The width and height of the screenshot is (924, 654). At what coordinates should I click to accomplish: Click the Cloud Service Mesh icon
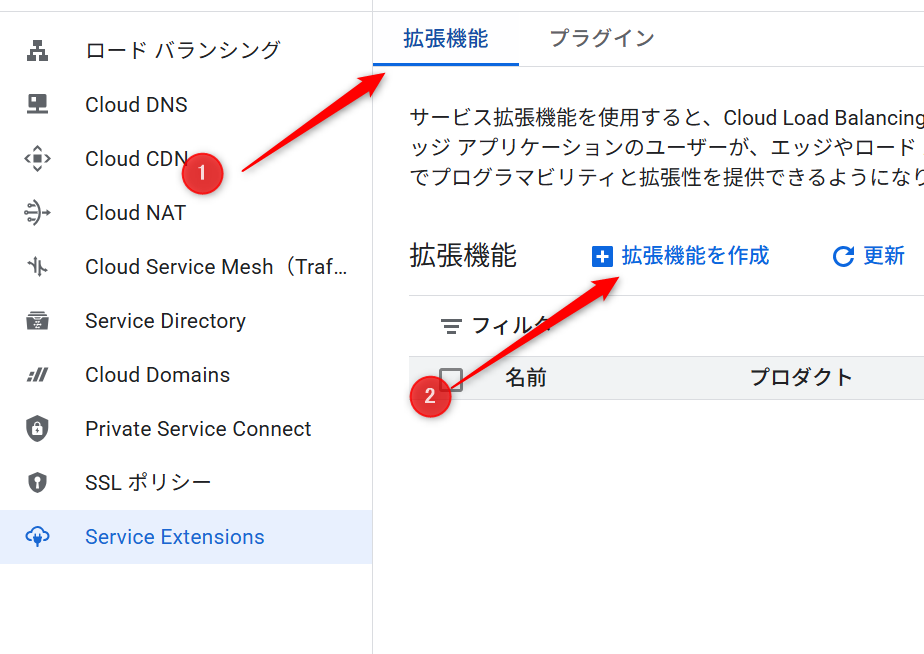pos(37,266)
